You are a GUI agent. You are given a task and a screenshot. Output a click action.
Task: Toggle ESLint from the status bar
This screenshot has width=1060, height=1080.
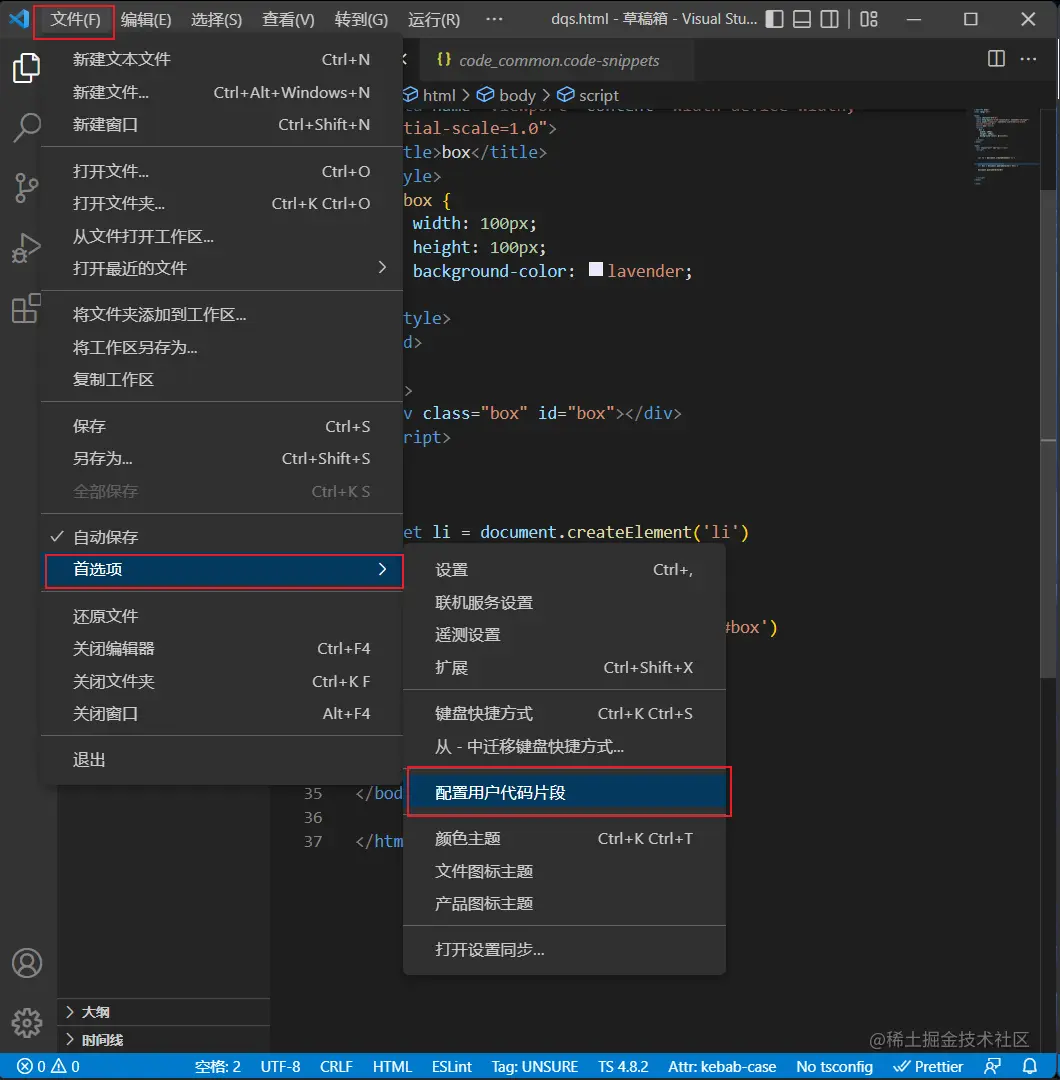click(x=451, y=1066)
